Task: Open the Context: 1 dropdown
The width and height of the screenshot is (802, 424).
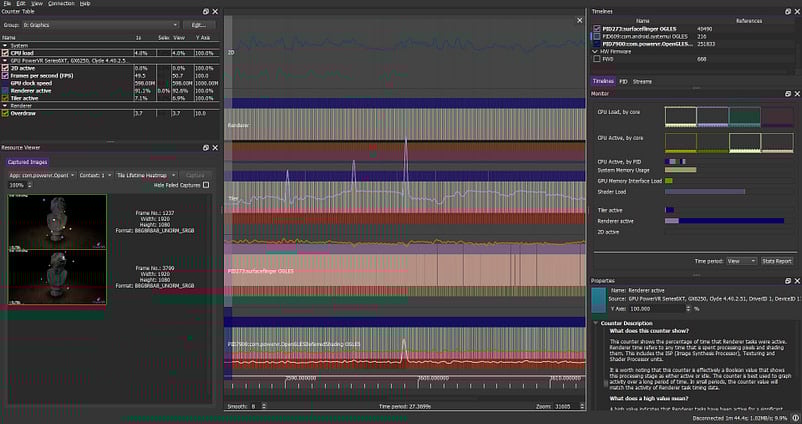Action: tap(95, 175)
